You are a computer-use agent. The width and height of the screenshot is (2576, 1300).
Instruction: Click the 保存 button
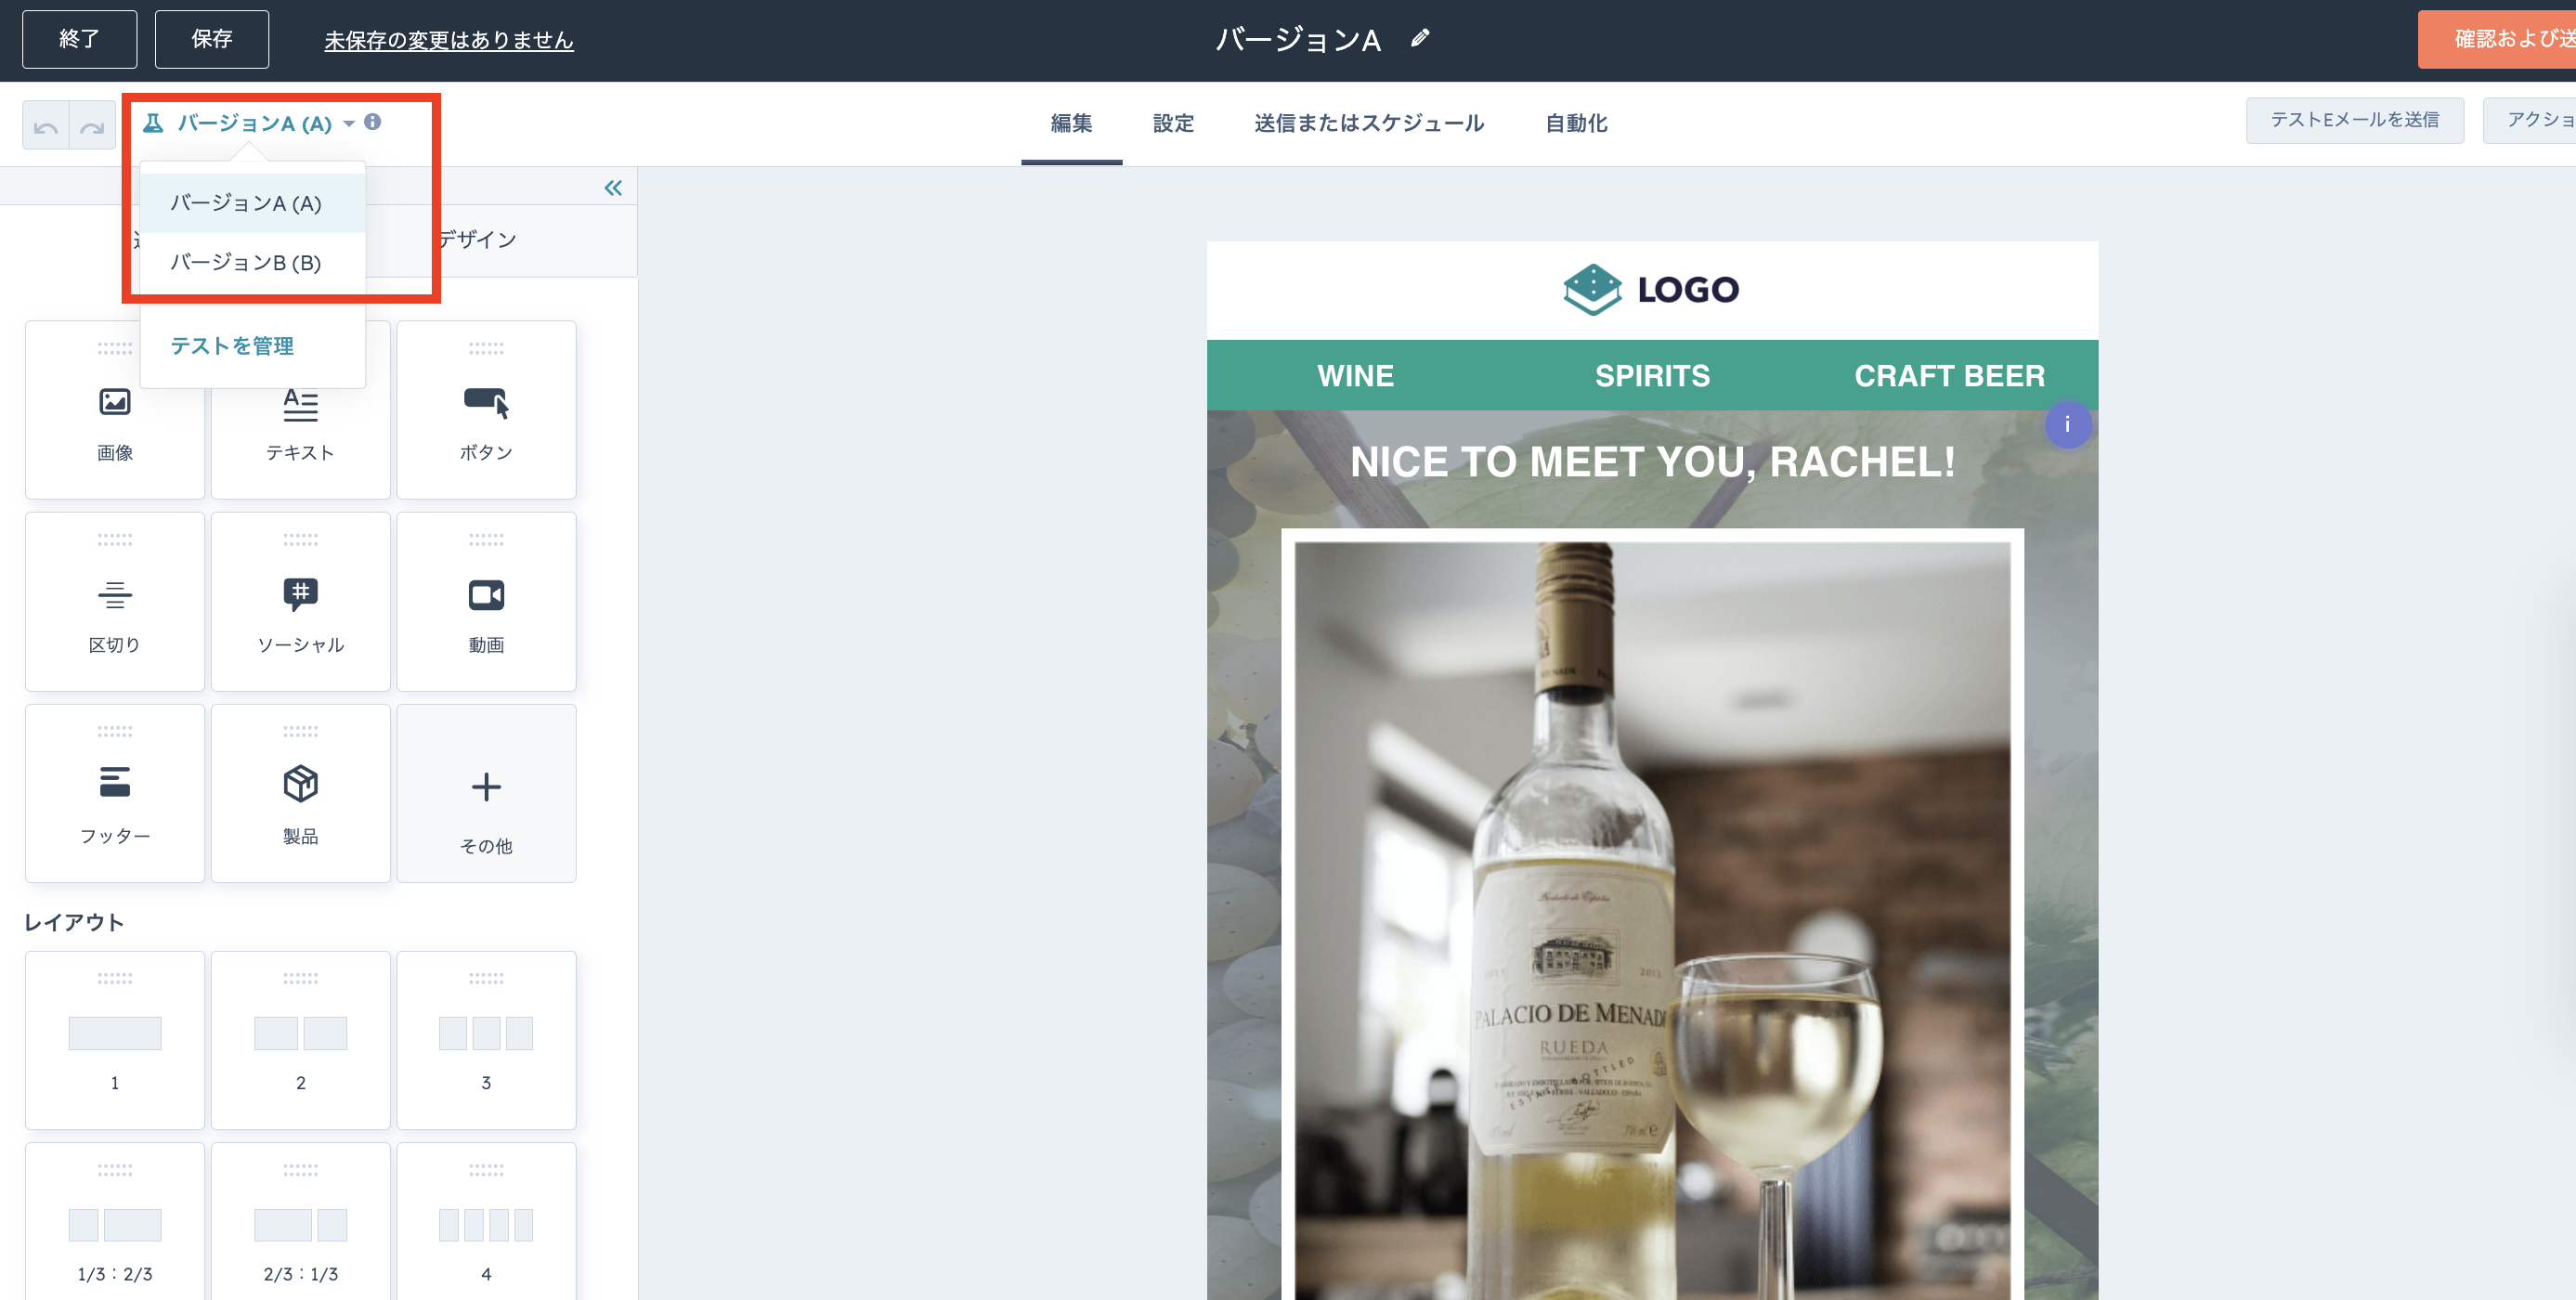coord(212,39)
